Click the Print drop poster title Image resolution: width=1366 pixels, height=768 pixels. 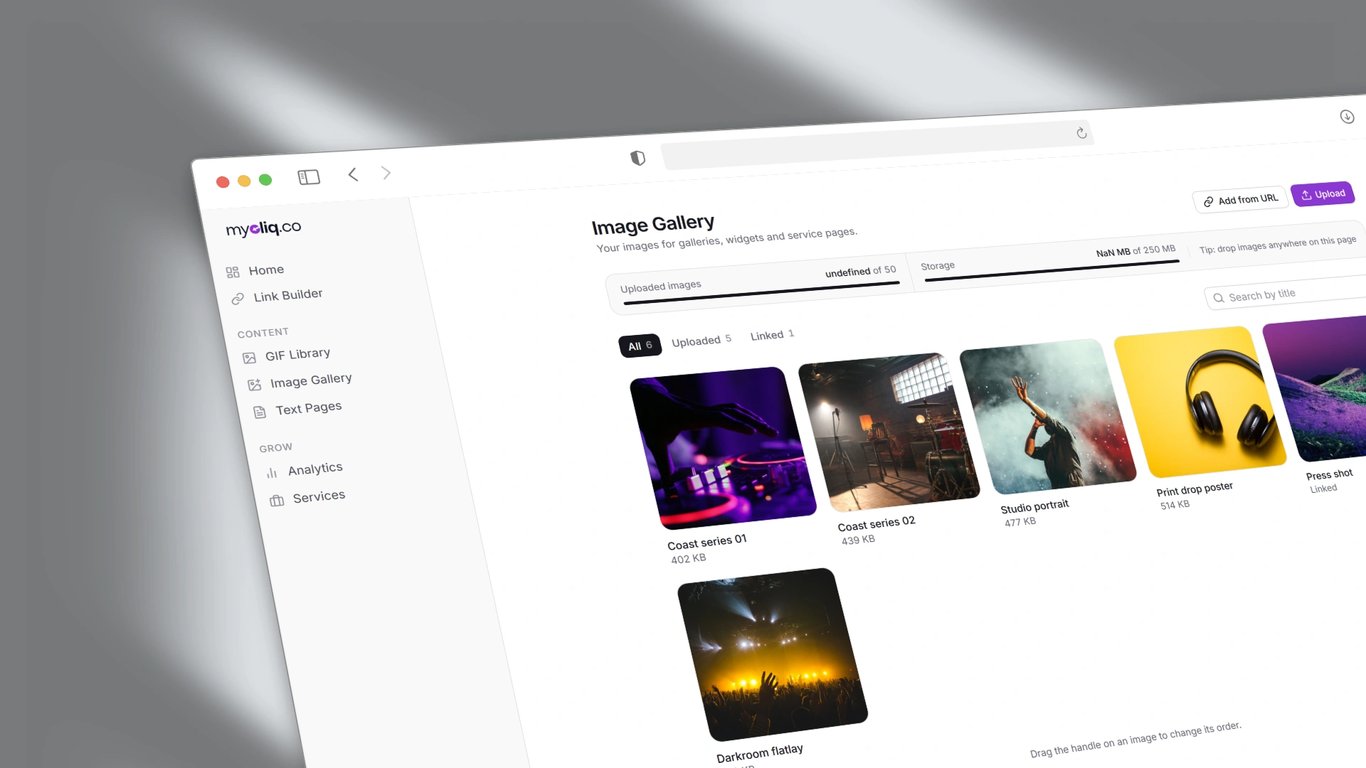point(1195,490)
